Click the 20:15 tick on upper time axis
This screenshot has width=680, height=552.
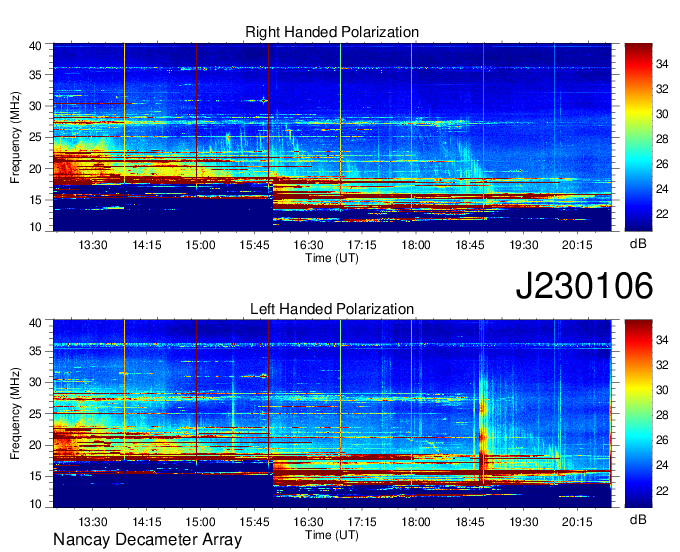point(577,245)
